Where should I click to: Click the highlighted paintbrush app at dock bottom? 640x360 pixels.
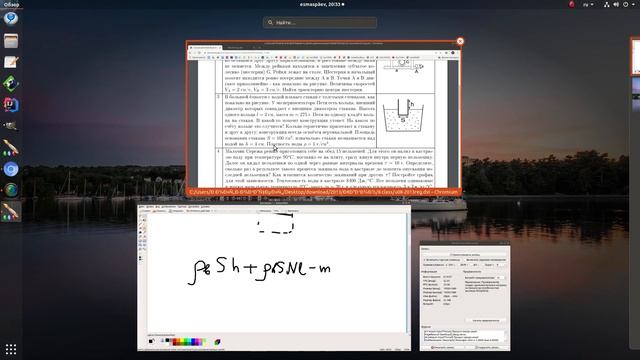11,212
